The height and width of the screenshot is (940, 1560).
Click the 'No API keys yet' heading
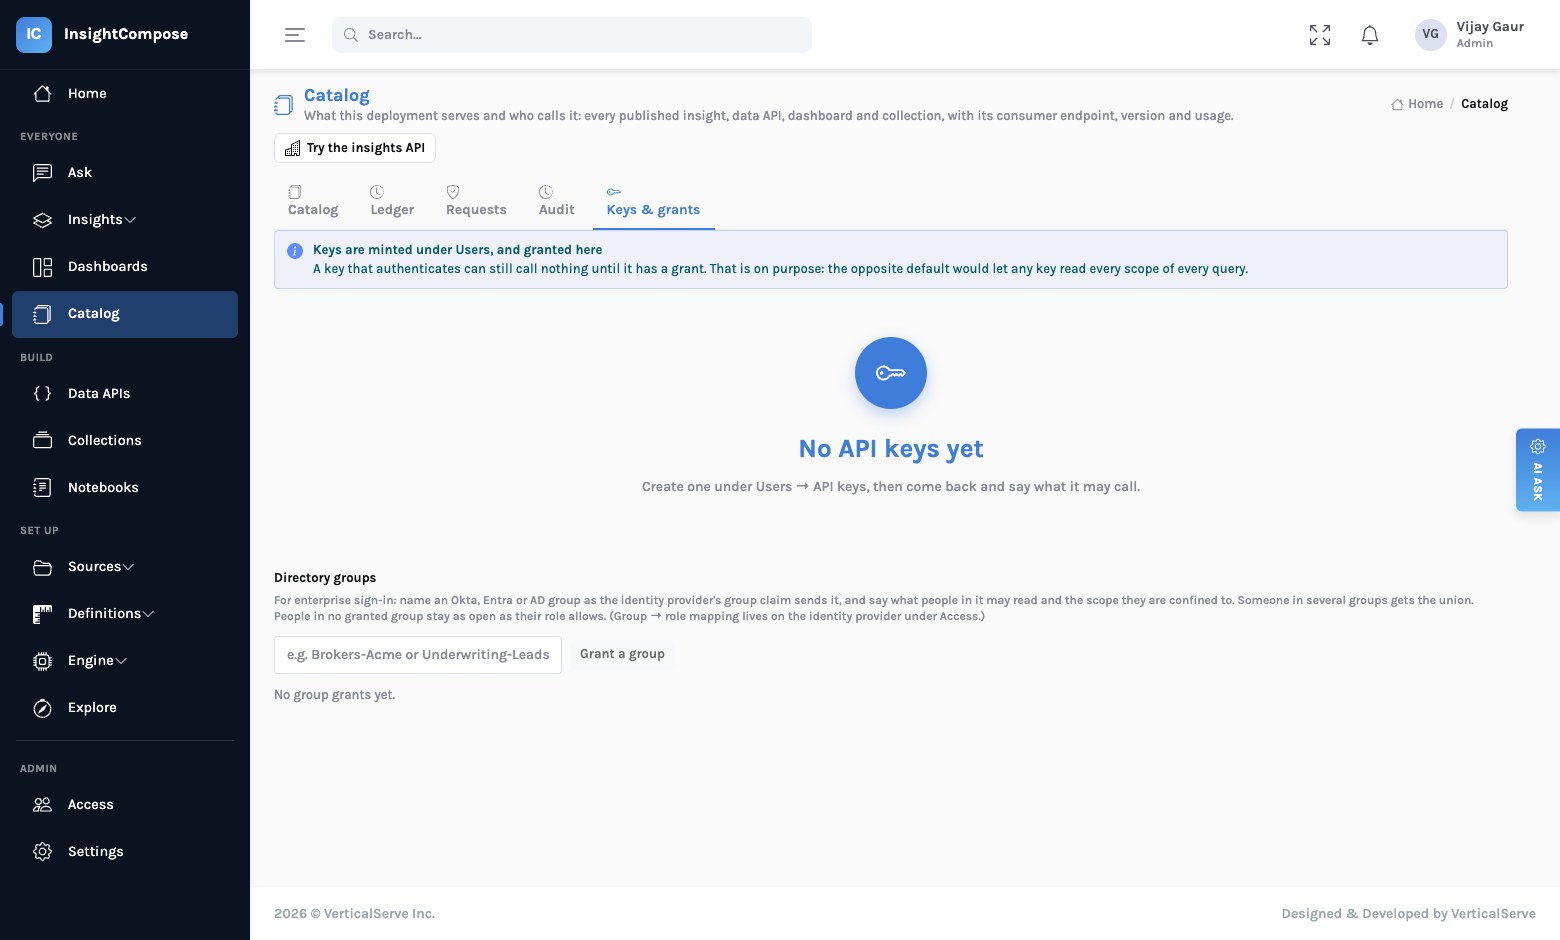[891, 449]
